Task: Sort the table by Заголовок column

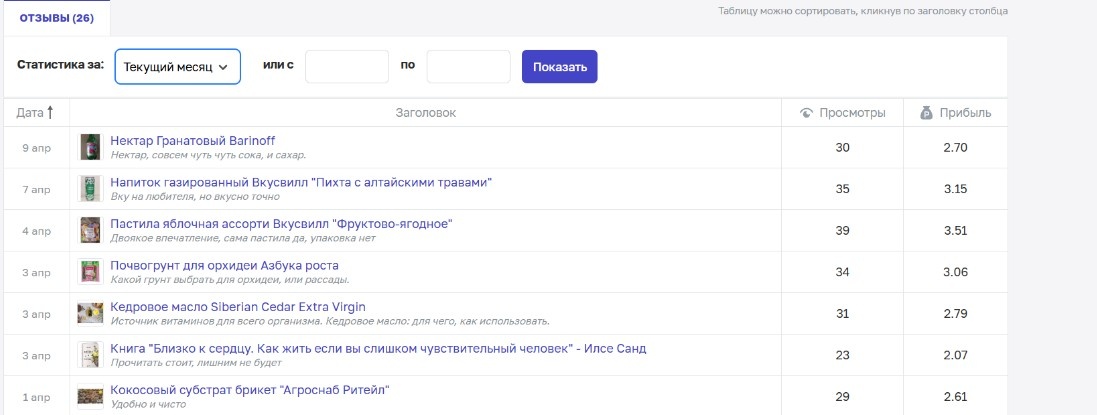Action: click(x=425, y=113)
